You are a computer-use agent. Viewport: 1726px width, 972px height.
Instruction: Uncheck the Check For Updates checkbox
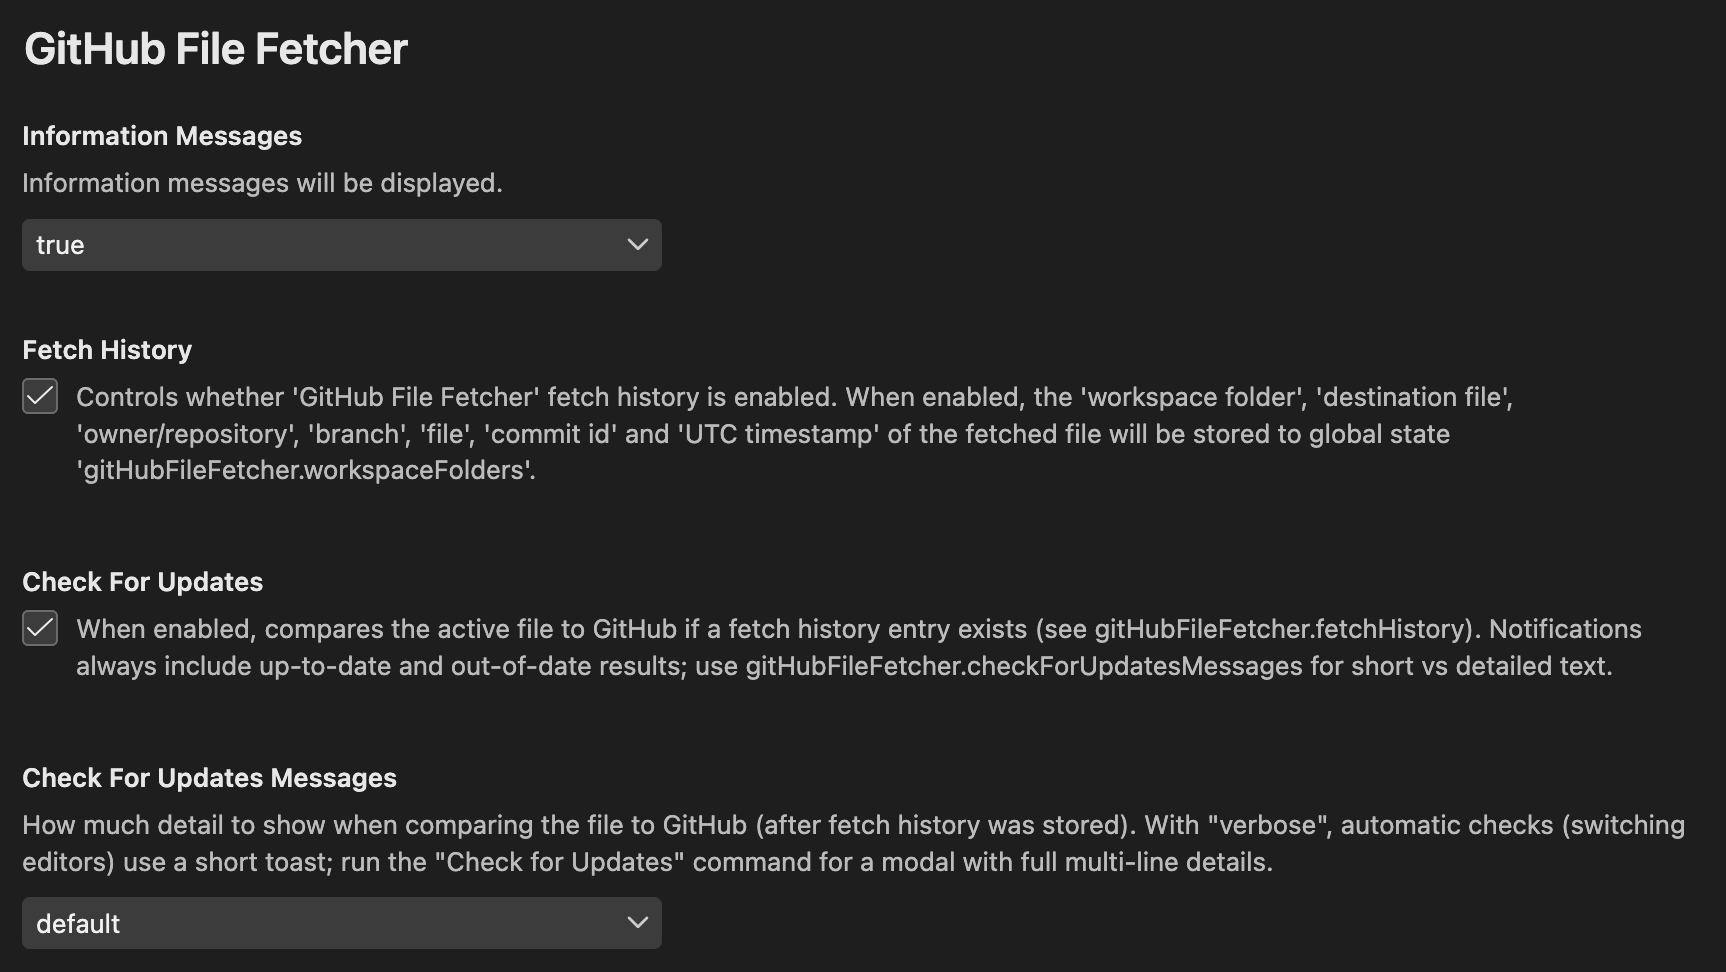click(x=40, y=629)
